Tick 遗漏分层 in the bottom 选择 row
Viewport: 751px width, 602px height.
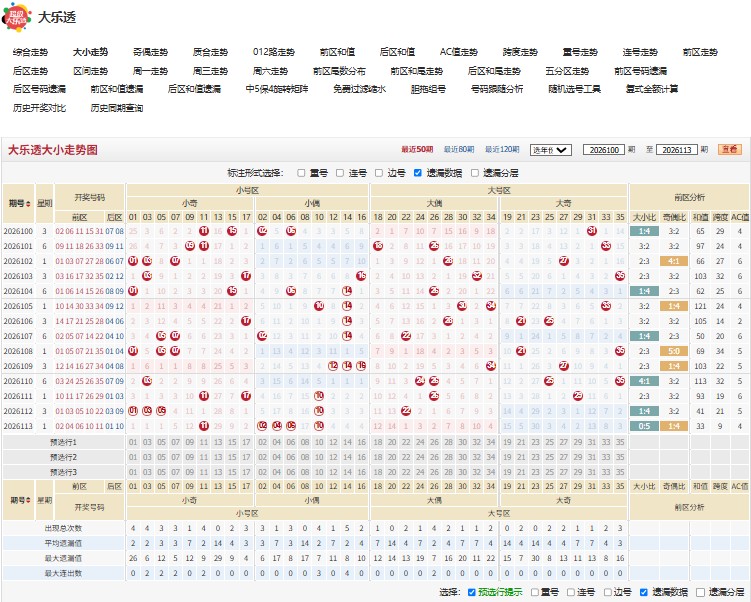pyautogui.click(x=700, y=592)
